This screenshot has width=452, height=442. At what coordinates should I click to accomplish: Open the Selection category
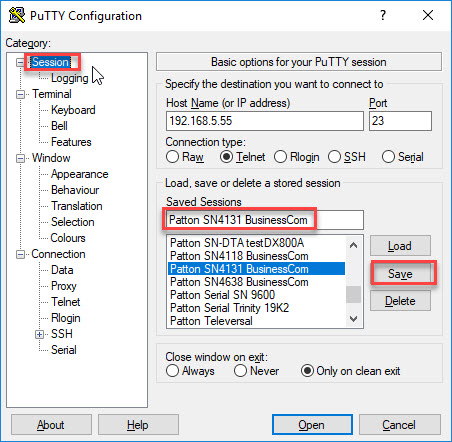pyautogui.click(x=72, y=222)
